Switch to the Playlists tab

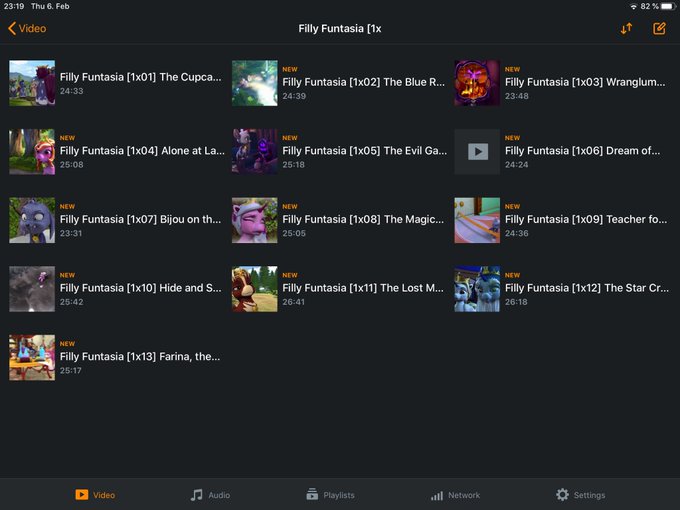(x=330, y=495)
